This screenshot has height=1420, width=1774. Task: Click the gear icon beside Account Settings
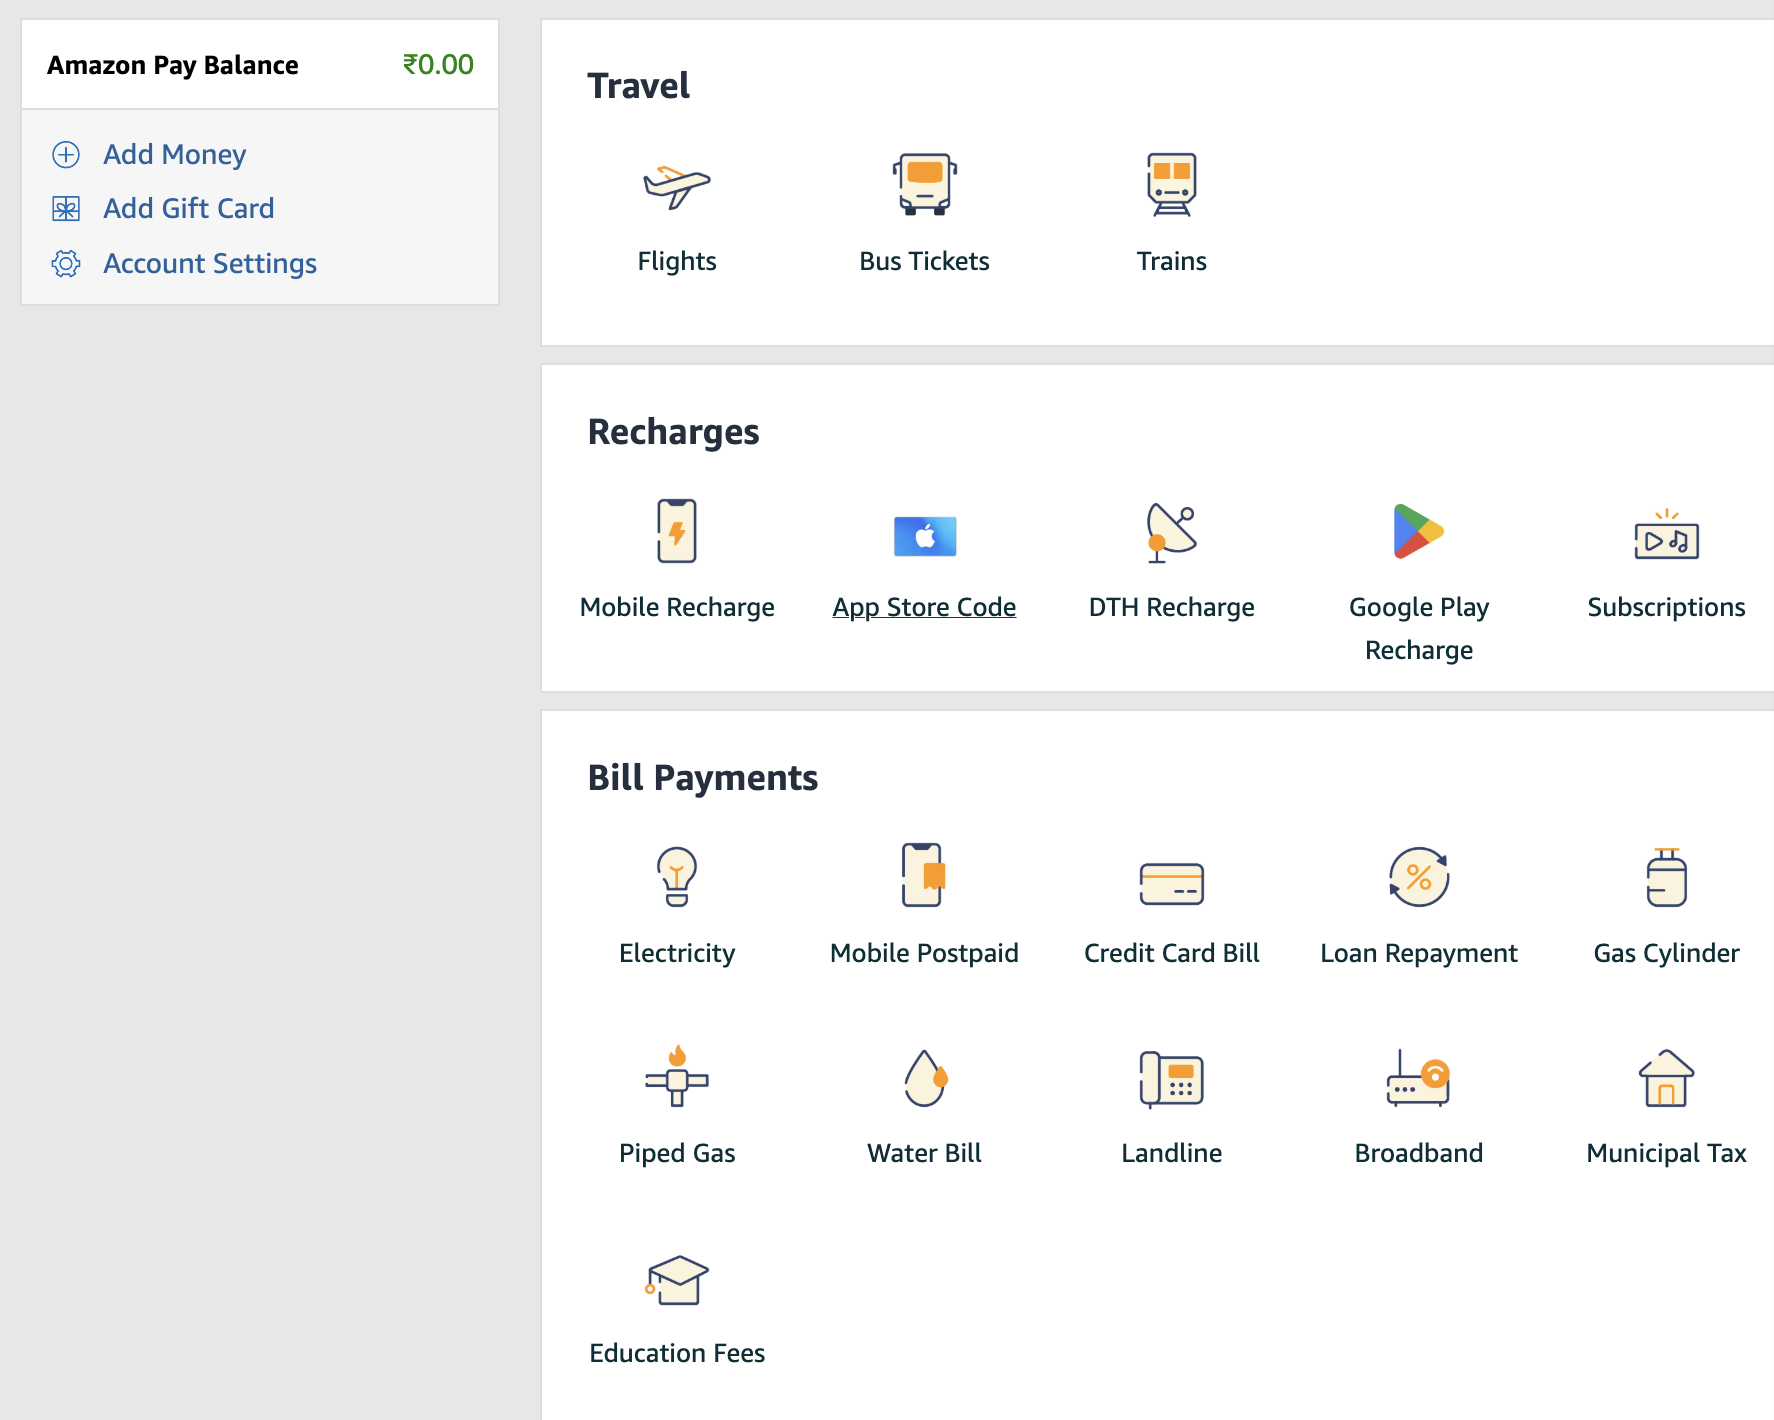[66, 264]
